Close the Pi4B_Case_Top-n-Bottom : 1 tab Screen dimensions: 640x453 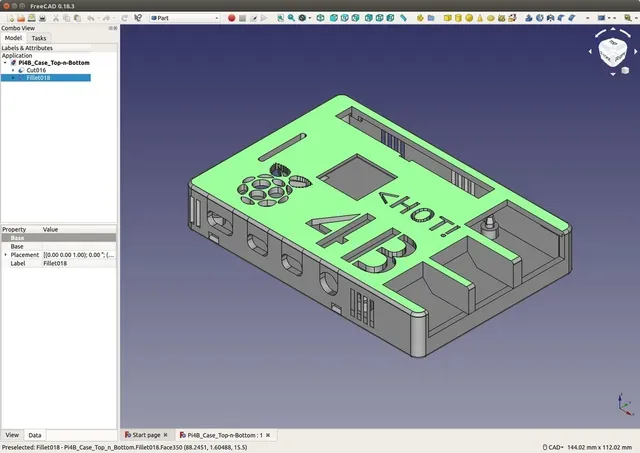[x=268, y=435]
